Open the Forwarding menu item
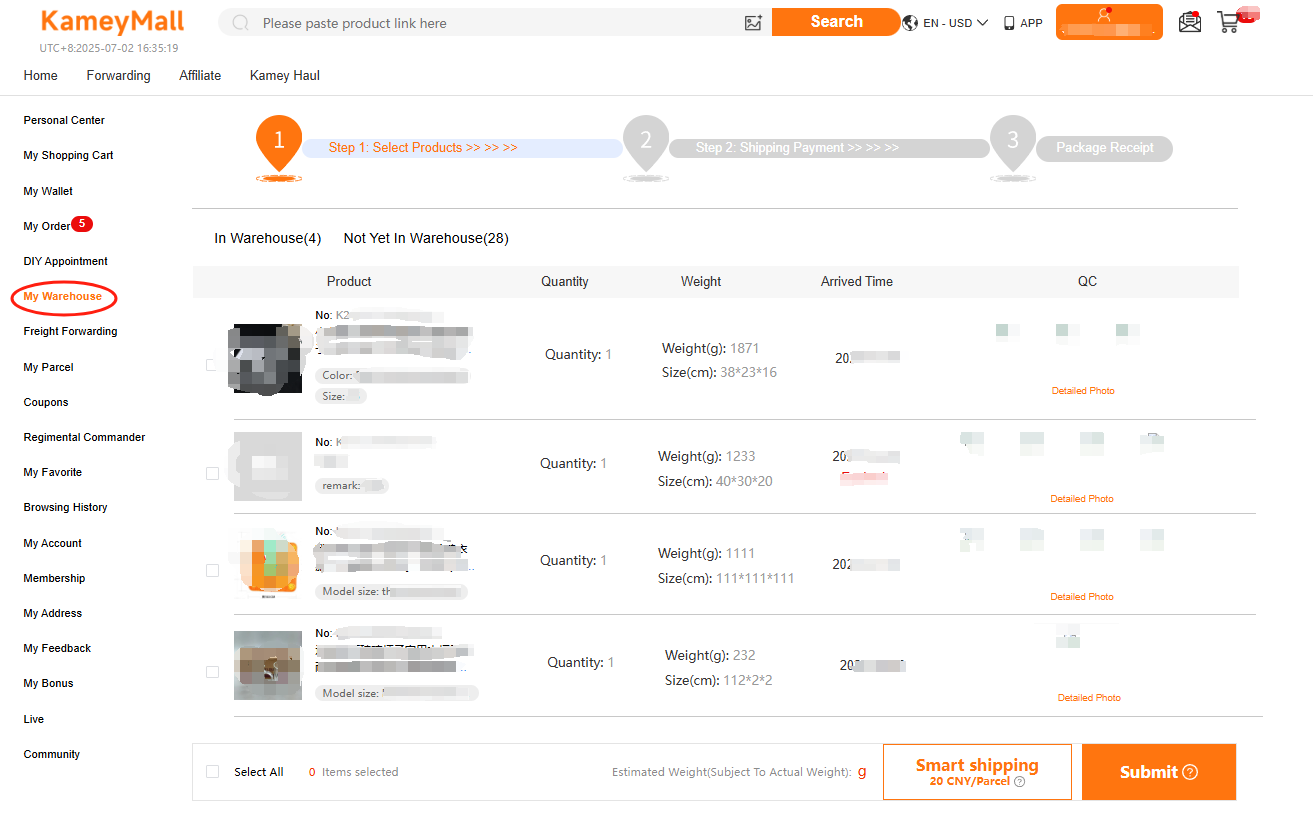Screen dimensions: 1313x821 pos(118,75)
